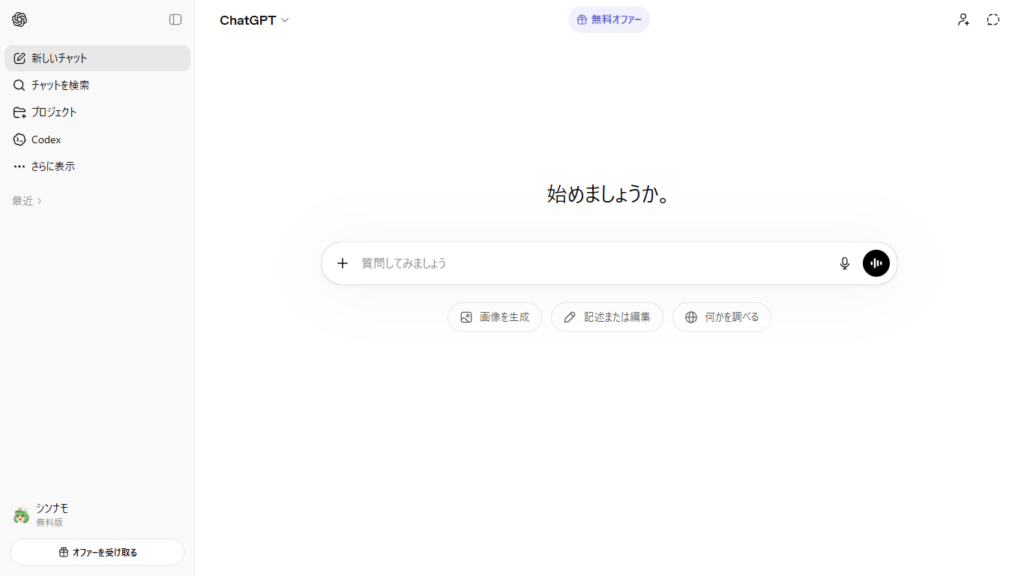Toggle temporary chat dashed circle icon
Screen dimensions: 1024x576
click(x=993, y=20)
